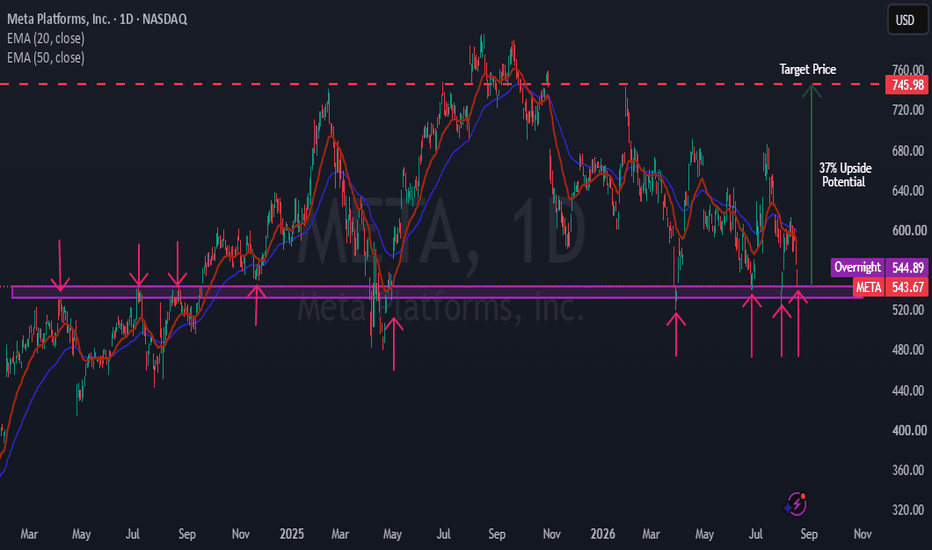
Task: Click the purple Overnight 544.89 label
Action: point(879,267)
